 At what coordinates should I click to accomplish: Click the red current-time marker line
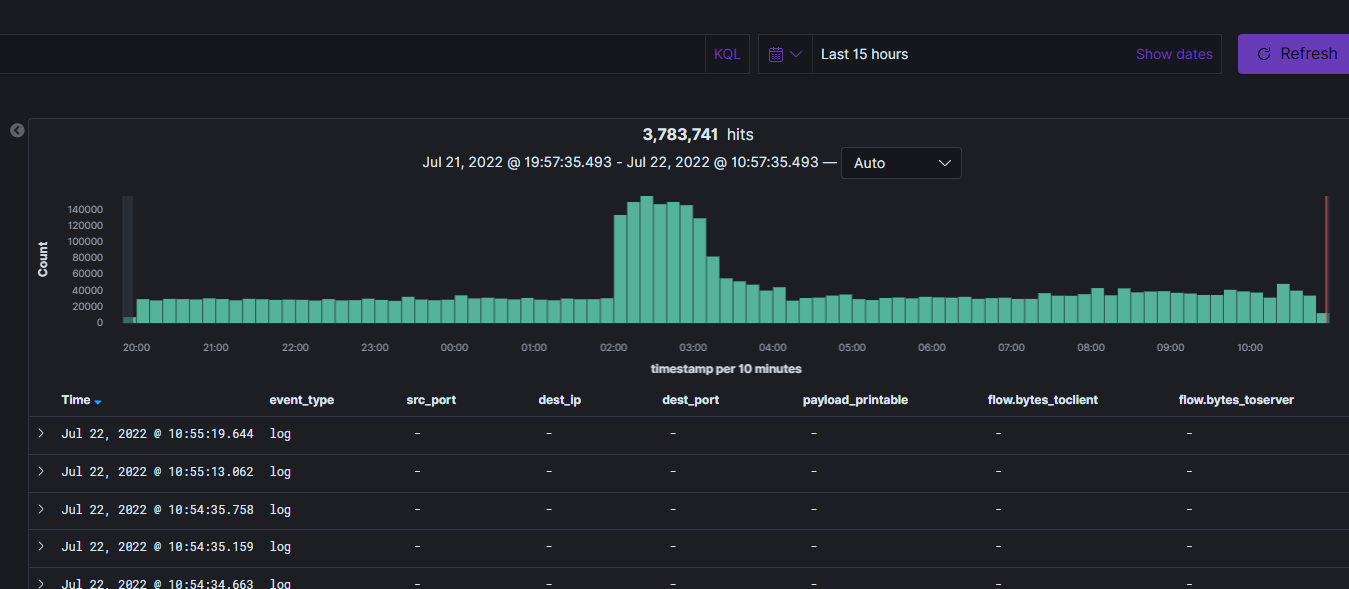pyautogui.click(x=1326, y=260)
